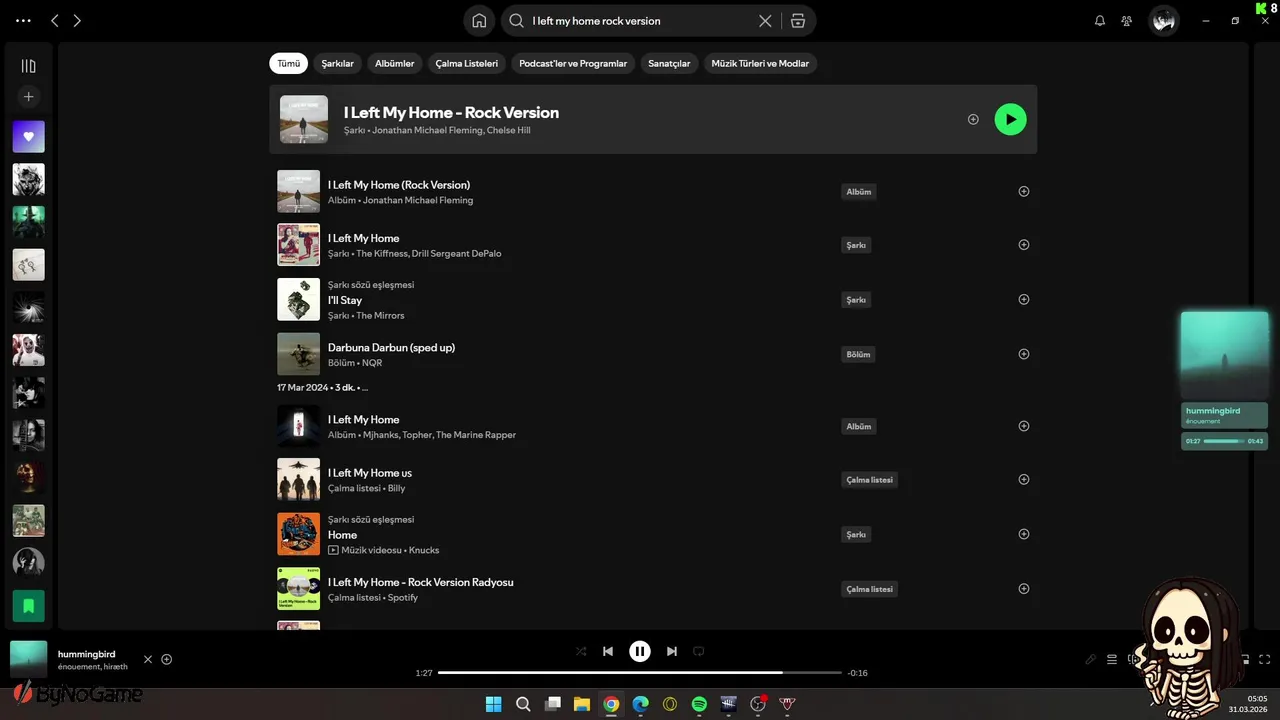
Task: Add I'll Stay by The Mirrors to library
Action: pos(1023,299)
